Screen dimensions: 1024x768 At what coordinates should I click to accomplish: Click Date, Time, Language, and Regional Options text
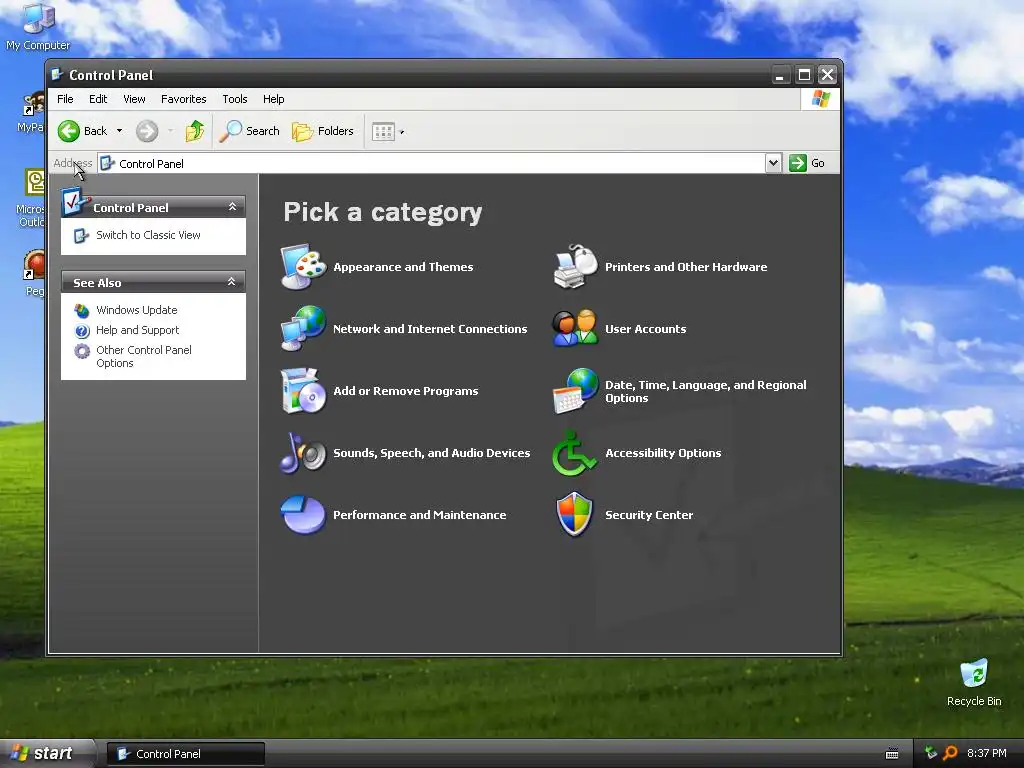click(x=705, y=391)
